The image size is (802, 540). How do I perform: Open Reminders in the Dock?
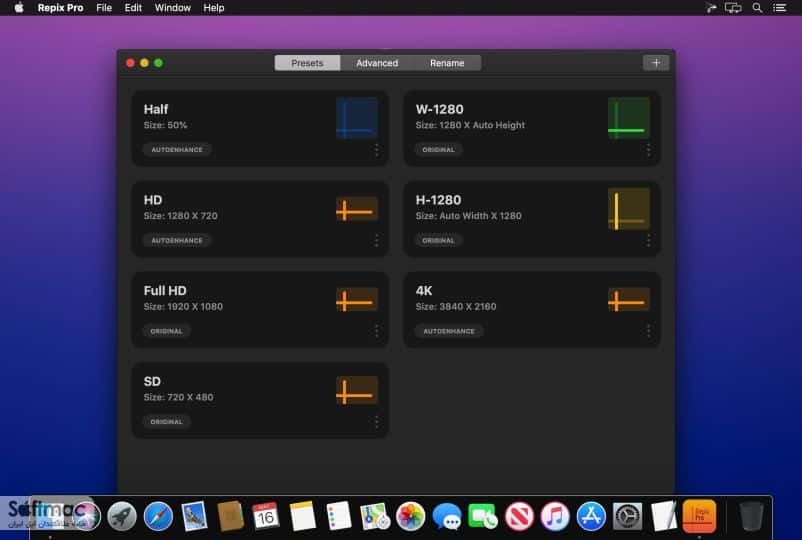339,516
